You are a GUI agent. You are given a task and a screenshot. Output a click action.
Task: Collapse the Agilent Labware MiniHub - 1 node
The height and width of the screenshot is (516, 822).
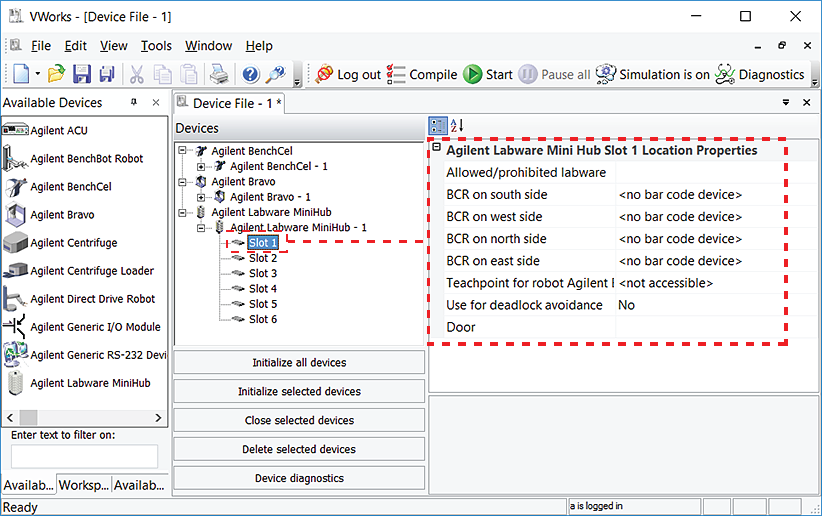click(x=201, y=228)
